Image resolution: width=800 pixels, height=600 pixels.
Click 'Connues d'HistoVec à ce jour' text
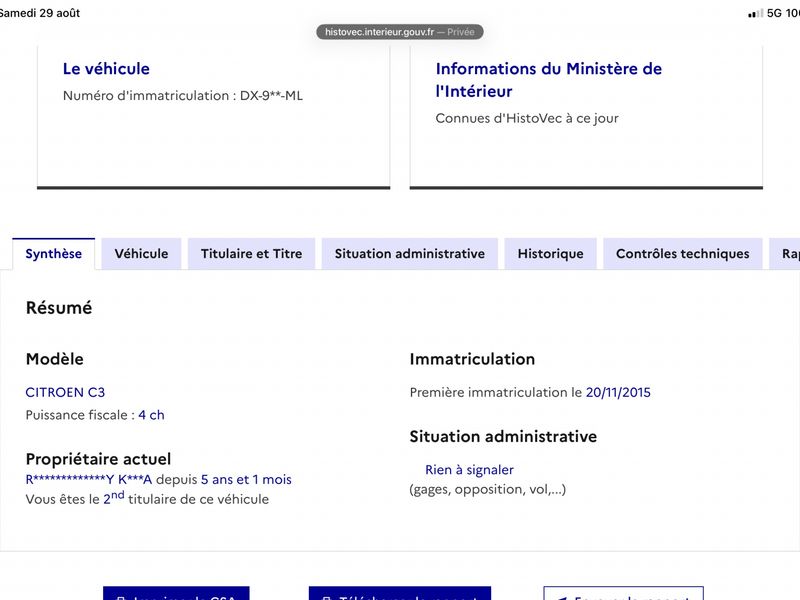click(527, 118)
